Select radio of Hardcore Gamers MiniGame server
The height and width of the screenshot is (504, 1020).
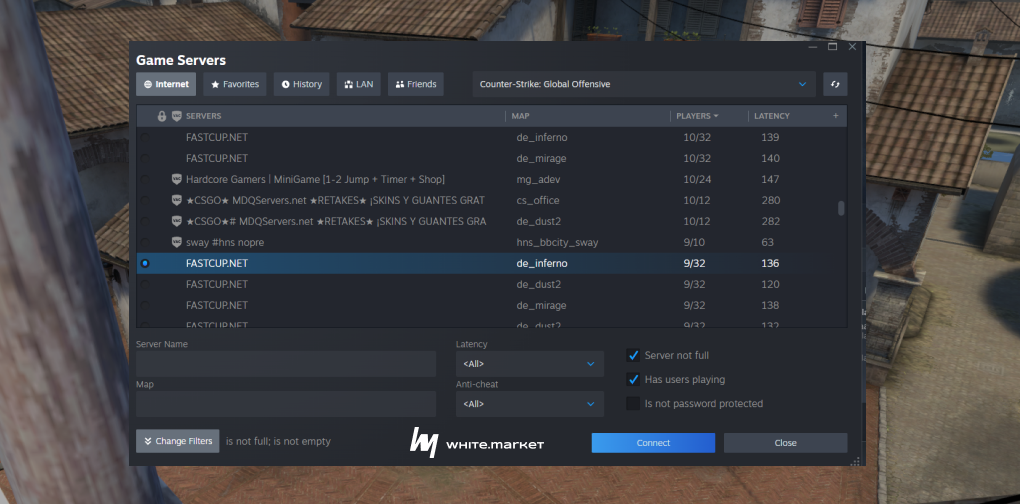[x=145, y=179]
